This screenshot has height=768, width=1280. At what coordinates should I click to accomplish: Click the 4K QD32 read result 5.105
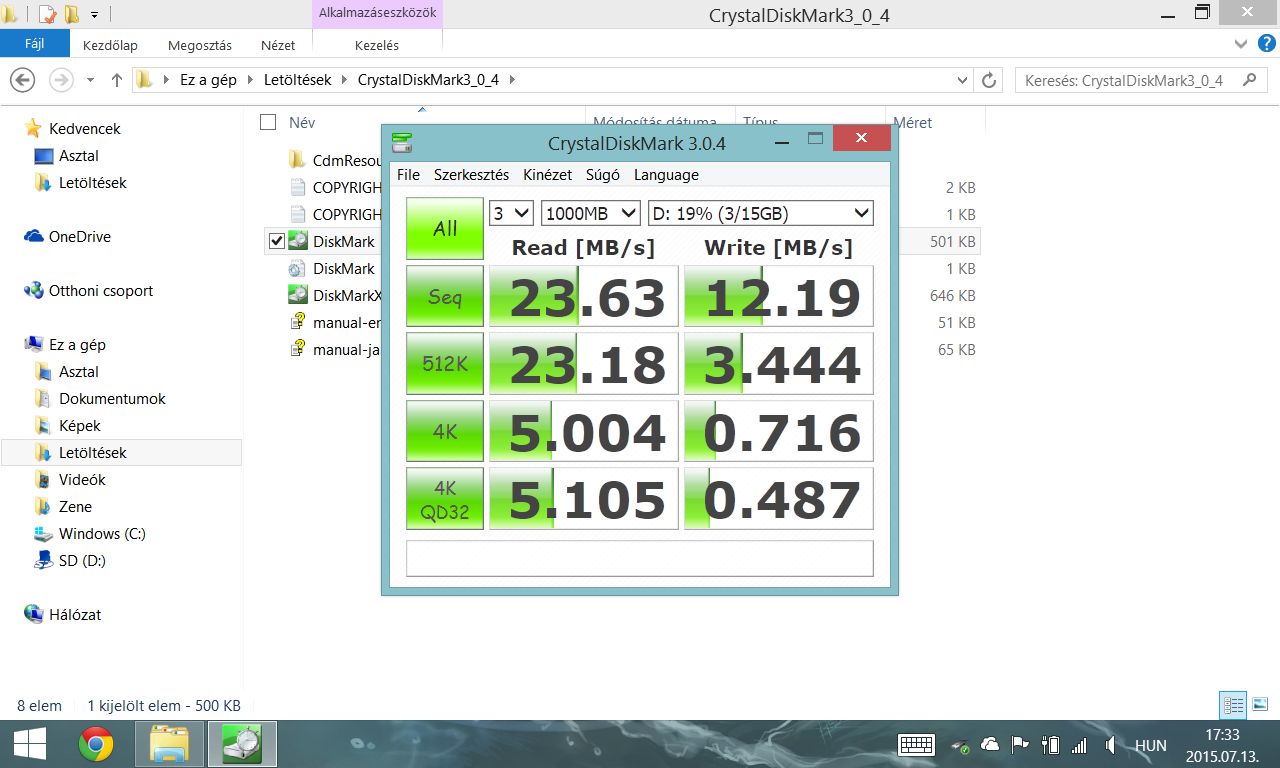584,499
